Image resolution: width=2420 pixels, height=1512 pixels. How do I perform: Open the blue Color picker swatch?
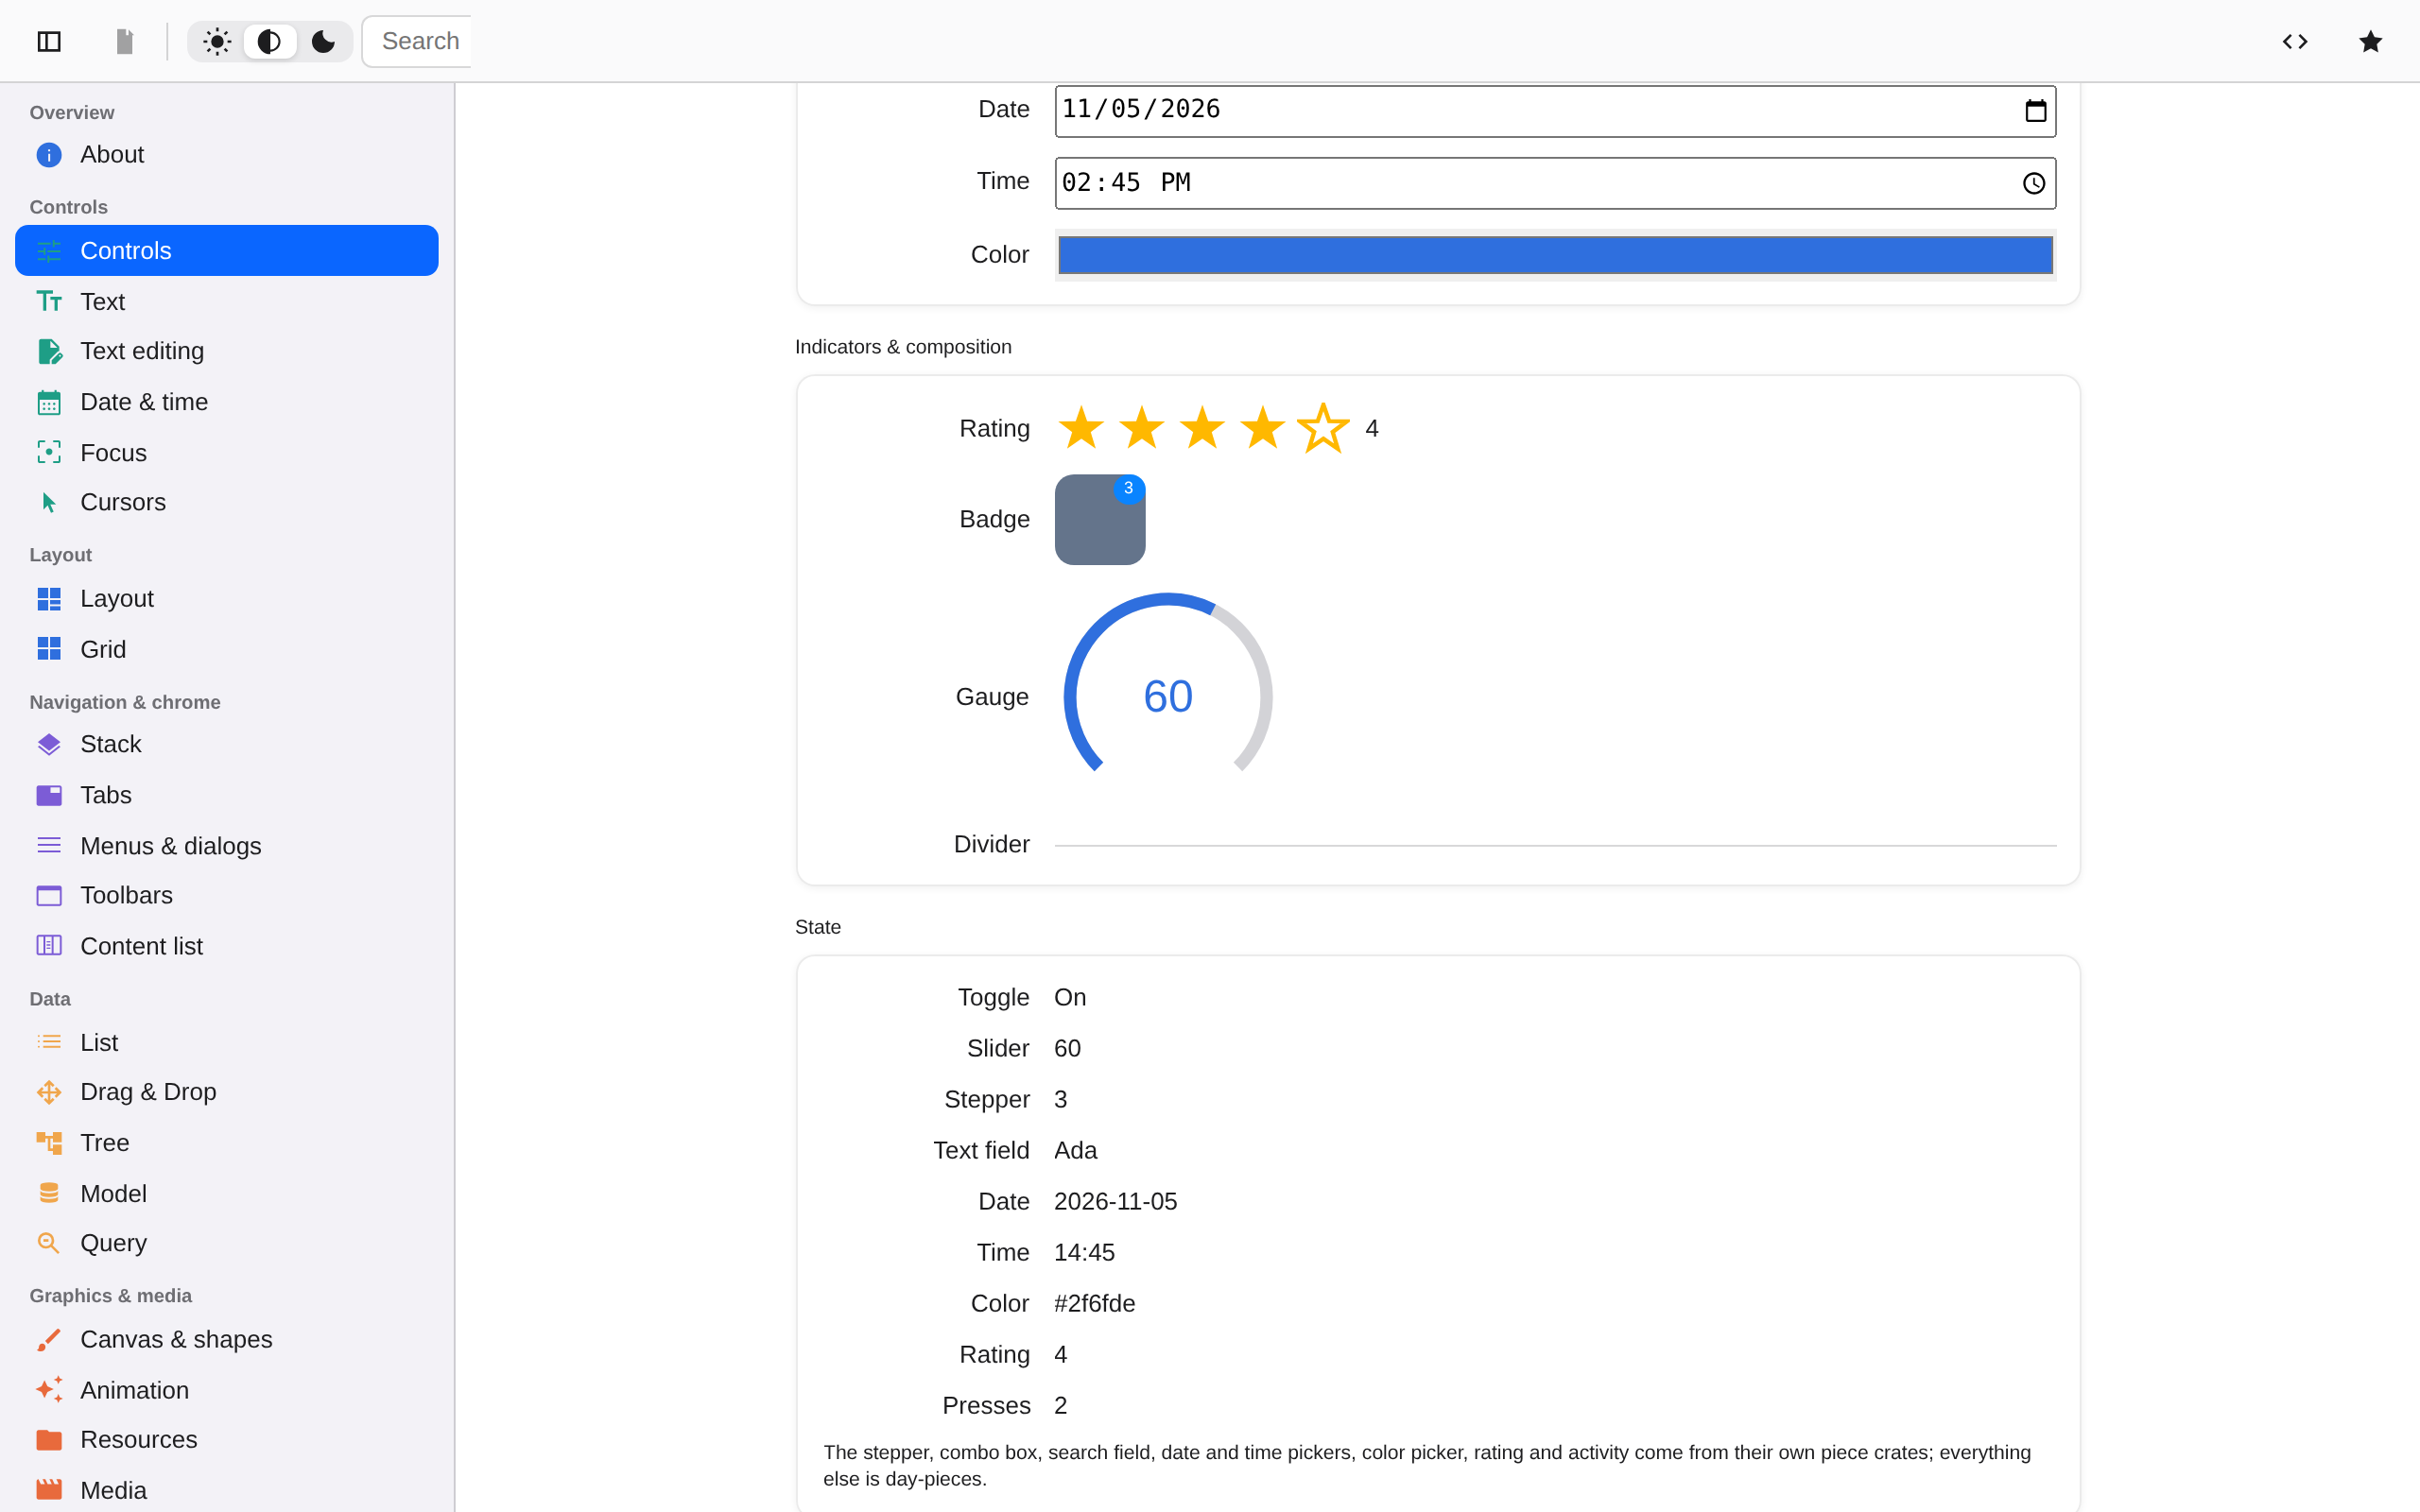click(x=1555, y=255)
